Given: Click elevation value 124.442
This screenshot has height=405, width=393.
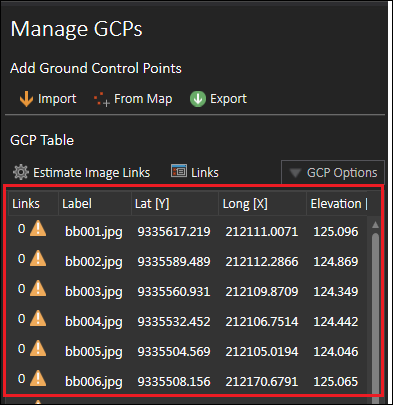Looking at the screenshot, I should pyautogui.click(x=336, y=321).
